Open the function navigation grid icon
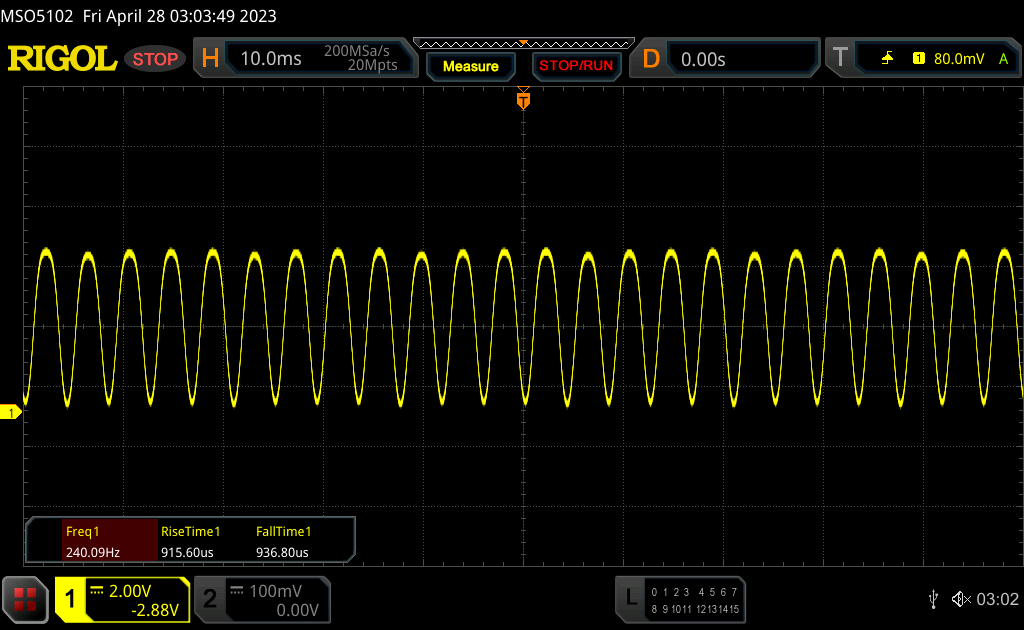This screenshot has width=1024, height=630. click(x=25, y=599)
